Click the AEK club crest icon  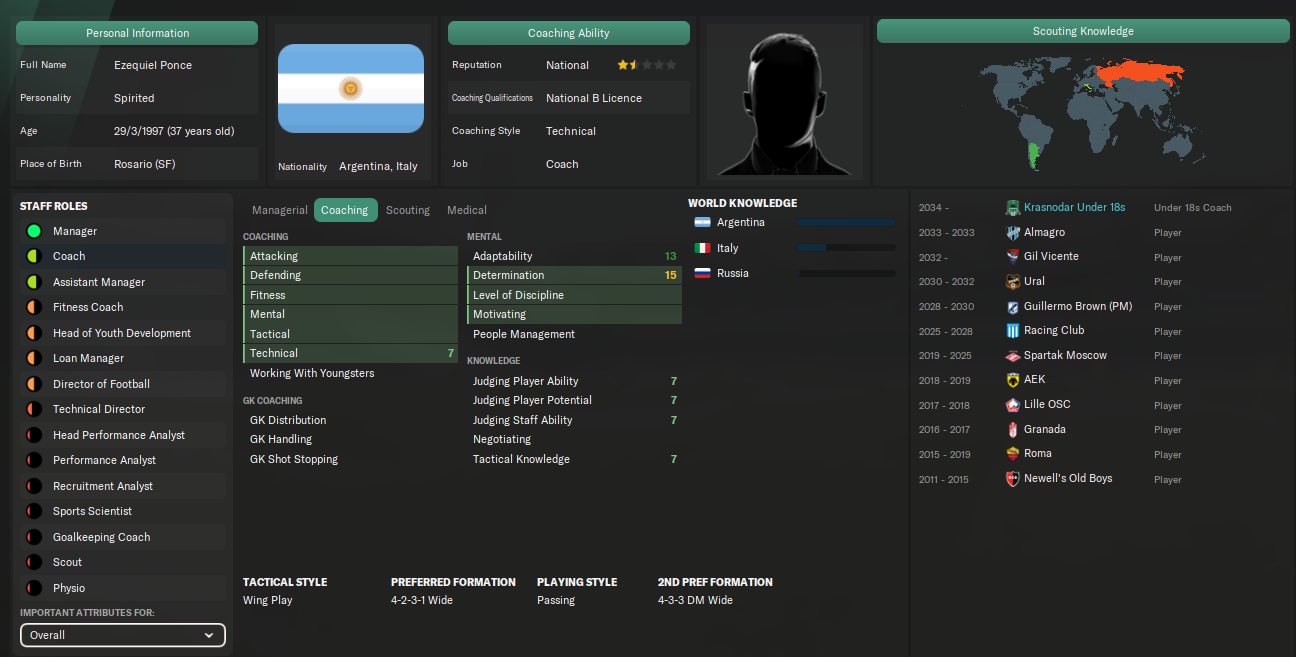tap(1013, 380)
